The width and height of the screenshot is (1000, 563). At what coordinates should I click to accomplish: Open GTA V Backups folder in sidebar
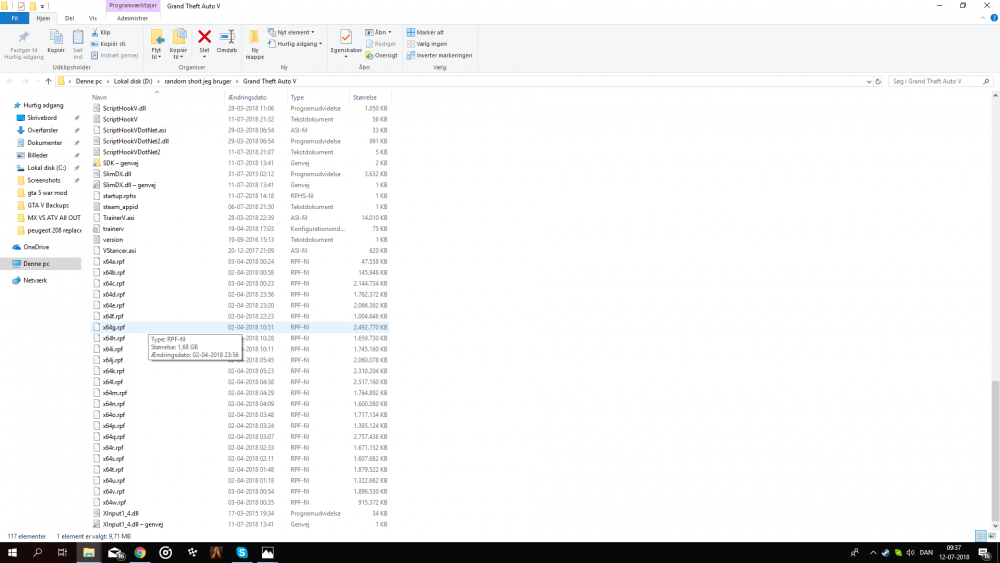tap(48, 205)
